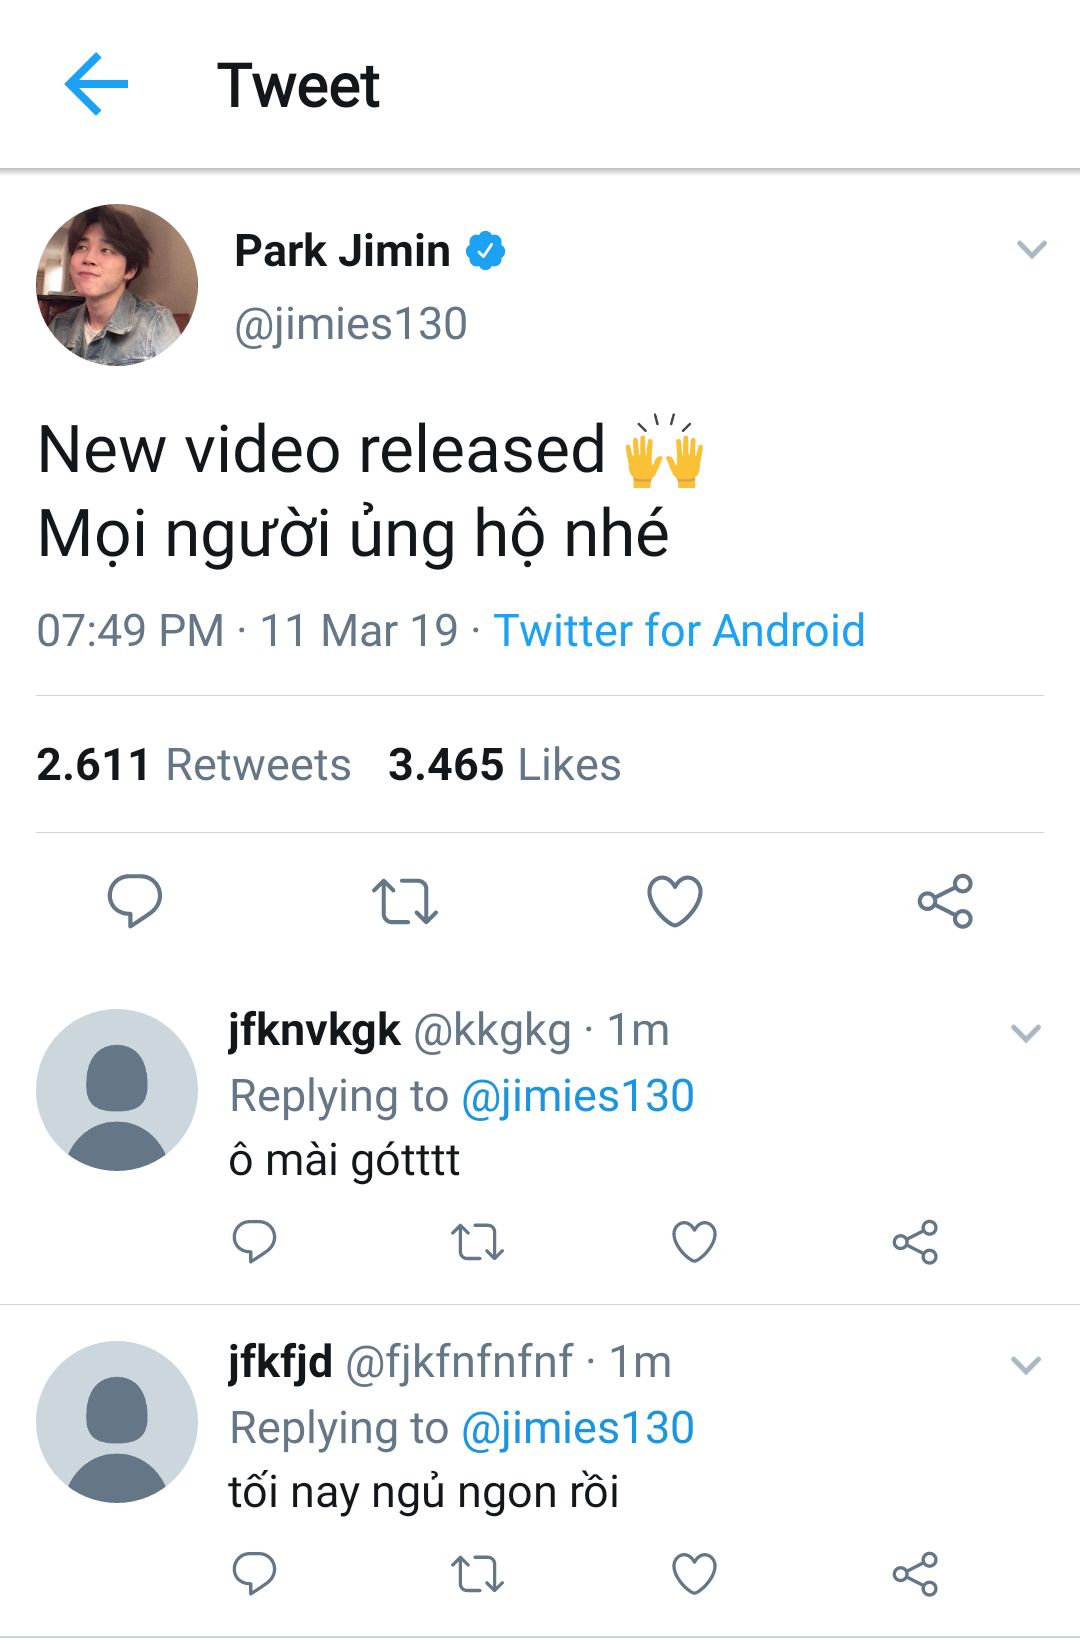This screenshot has height=1644, width=1080.
Task: Like the 'tối nay ngủ ngon rồi' reply
Action: (694, 1574)
